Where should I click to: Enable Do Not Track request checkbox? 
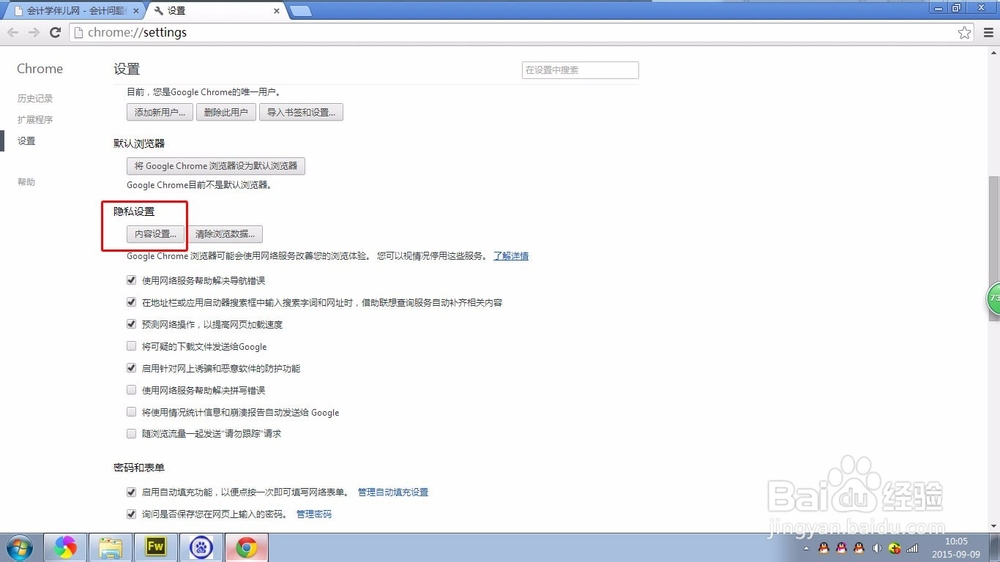click(131, 434)
